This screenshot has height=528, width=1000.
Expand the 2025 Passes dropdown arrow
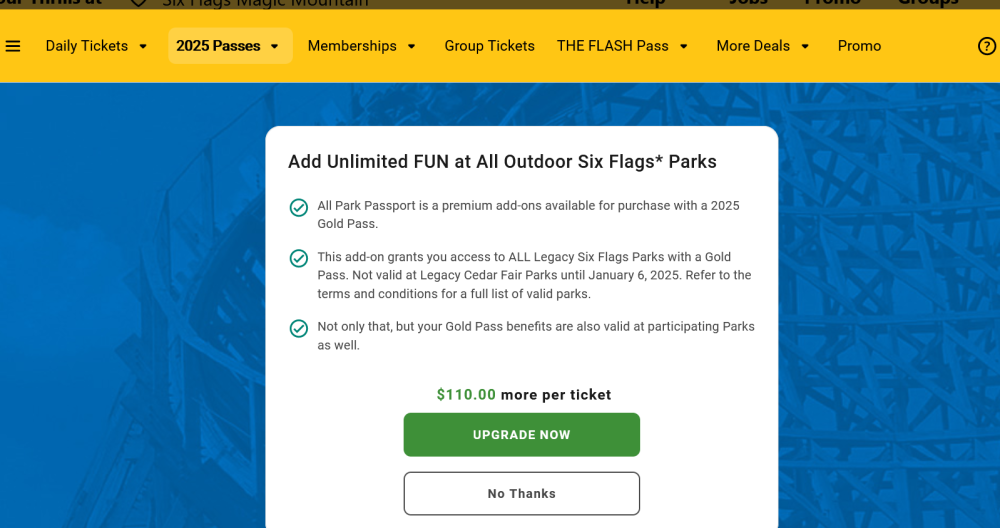click(x=275, y=46)
